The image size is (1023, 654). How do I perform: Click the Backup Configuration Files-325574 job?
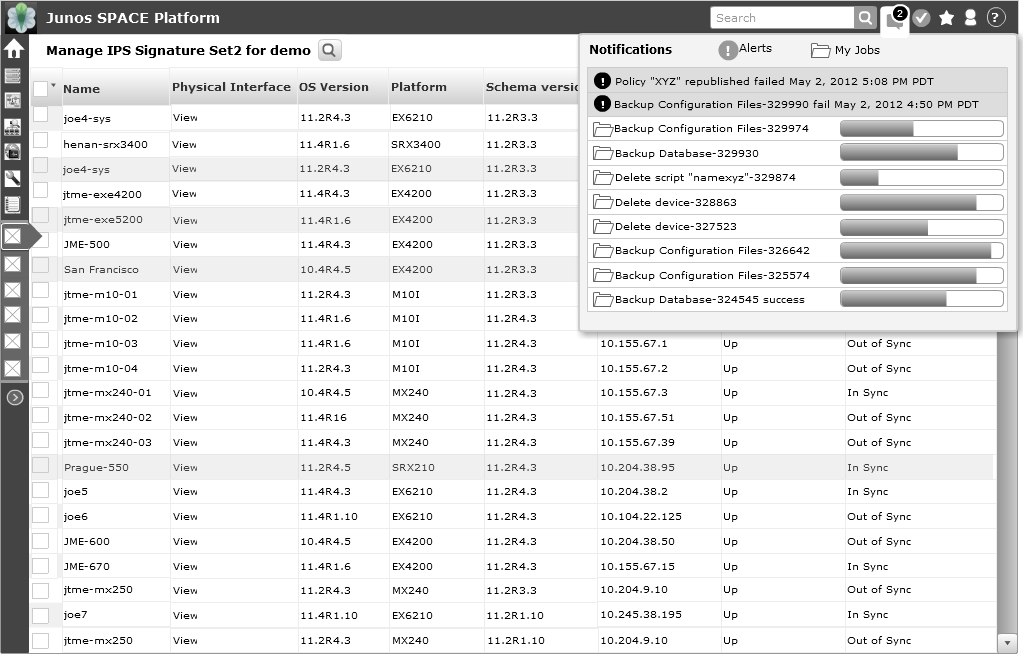pyautogui.click(x=797, y=275)
